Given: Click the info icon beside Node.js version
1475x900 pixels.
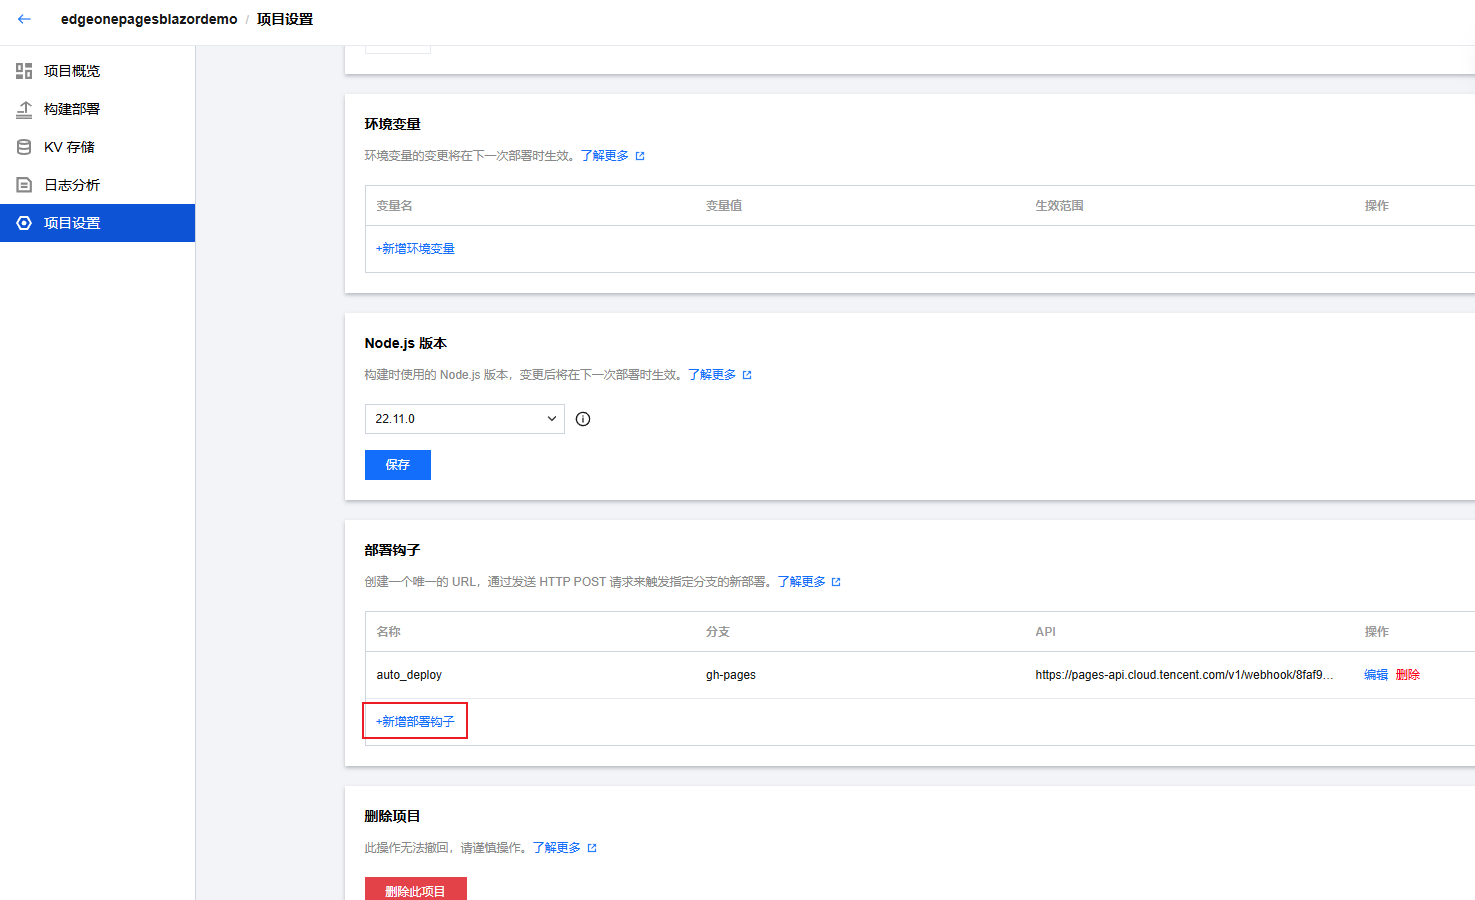Looking at the screenshot, I should (x=583, y=419).
